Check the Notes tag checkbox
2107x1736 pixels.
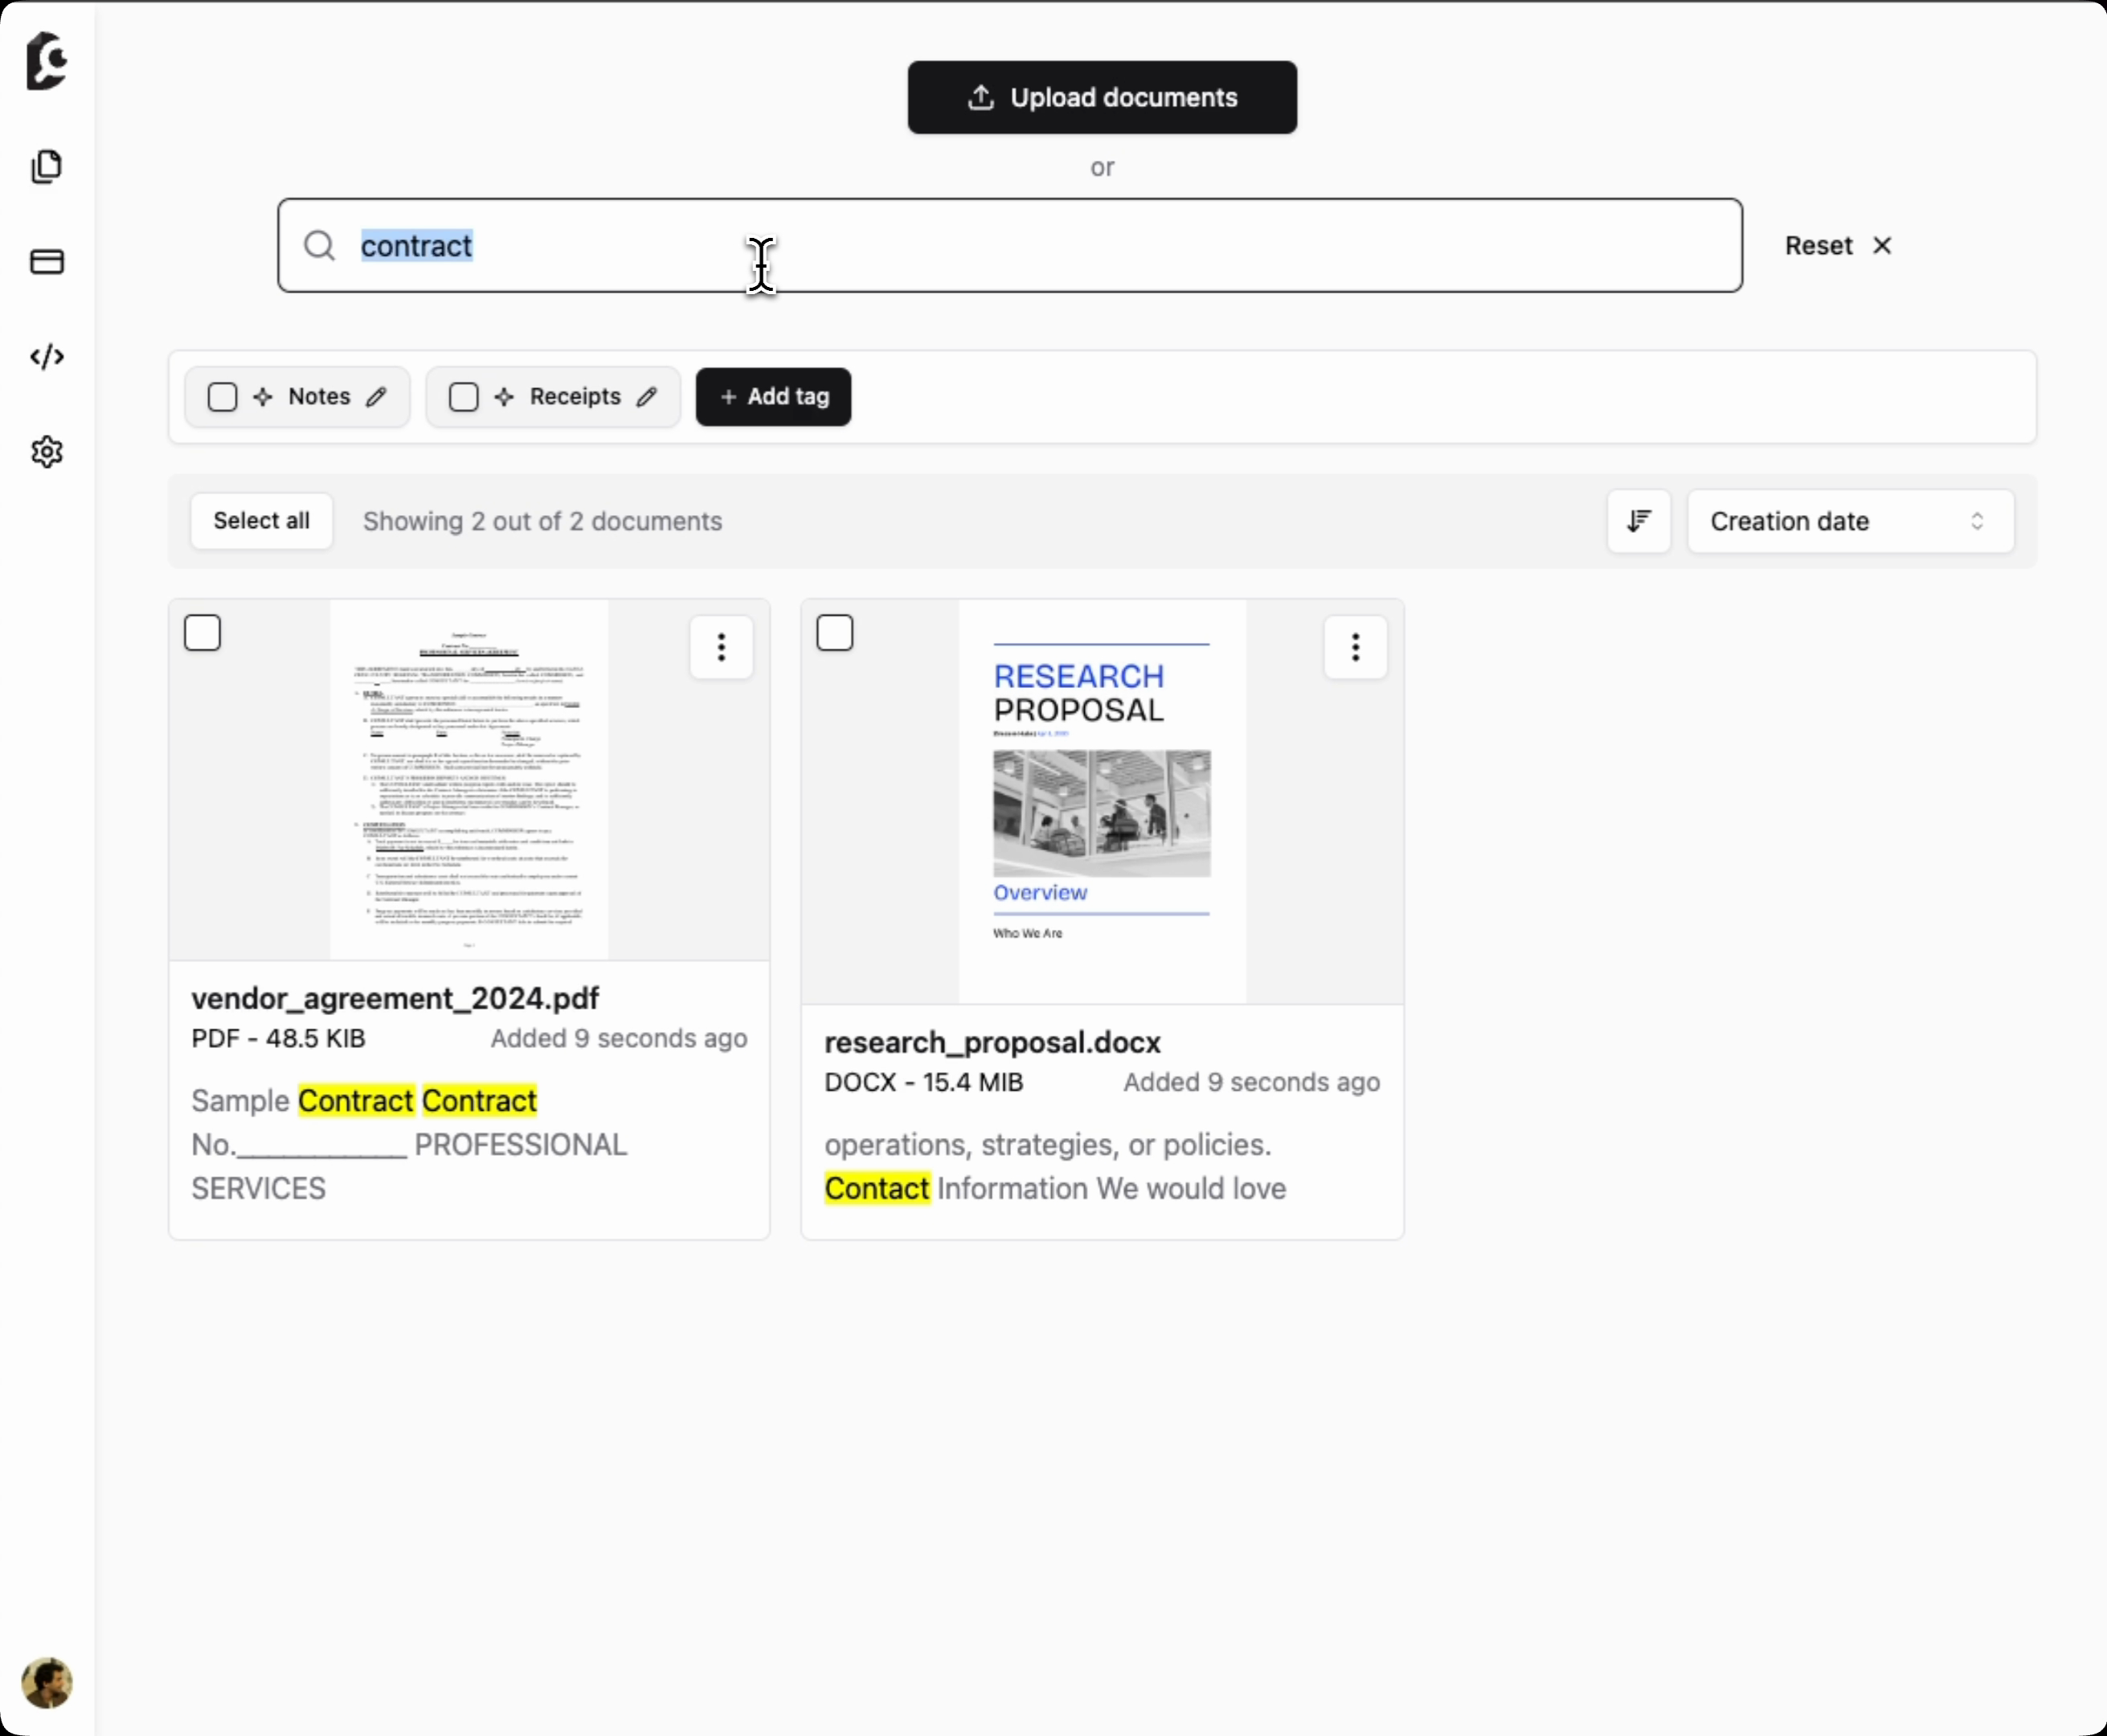pos(222,397)
